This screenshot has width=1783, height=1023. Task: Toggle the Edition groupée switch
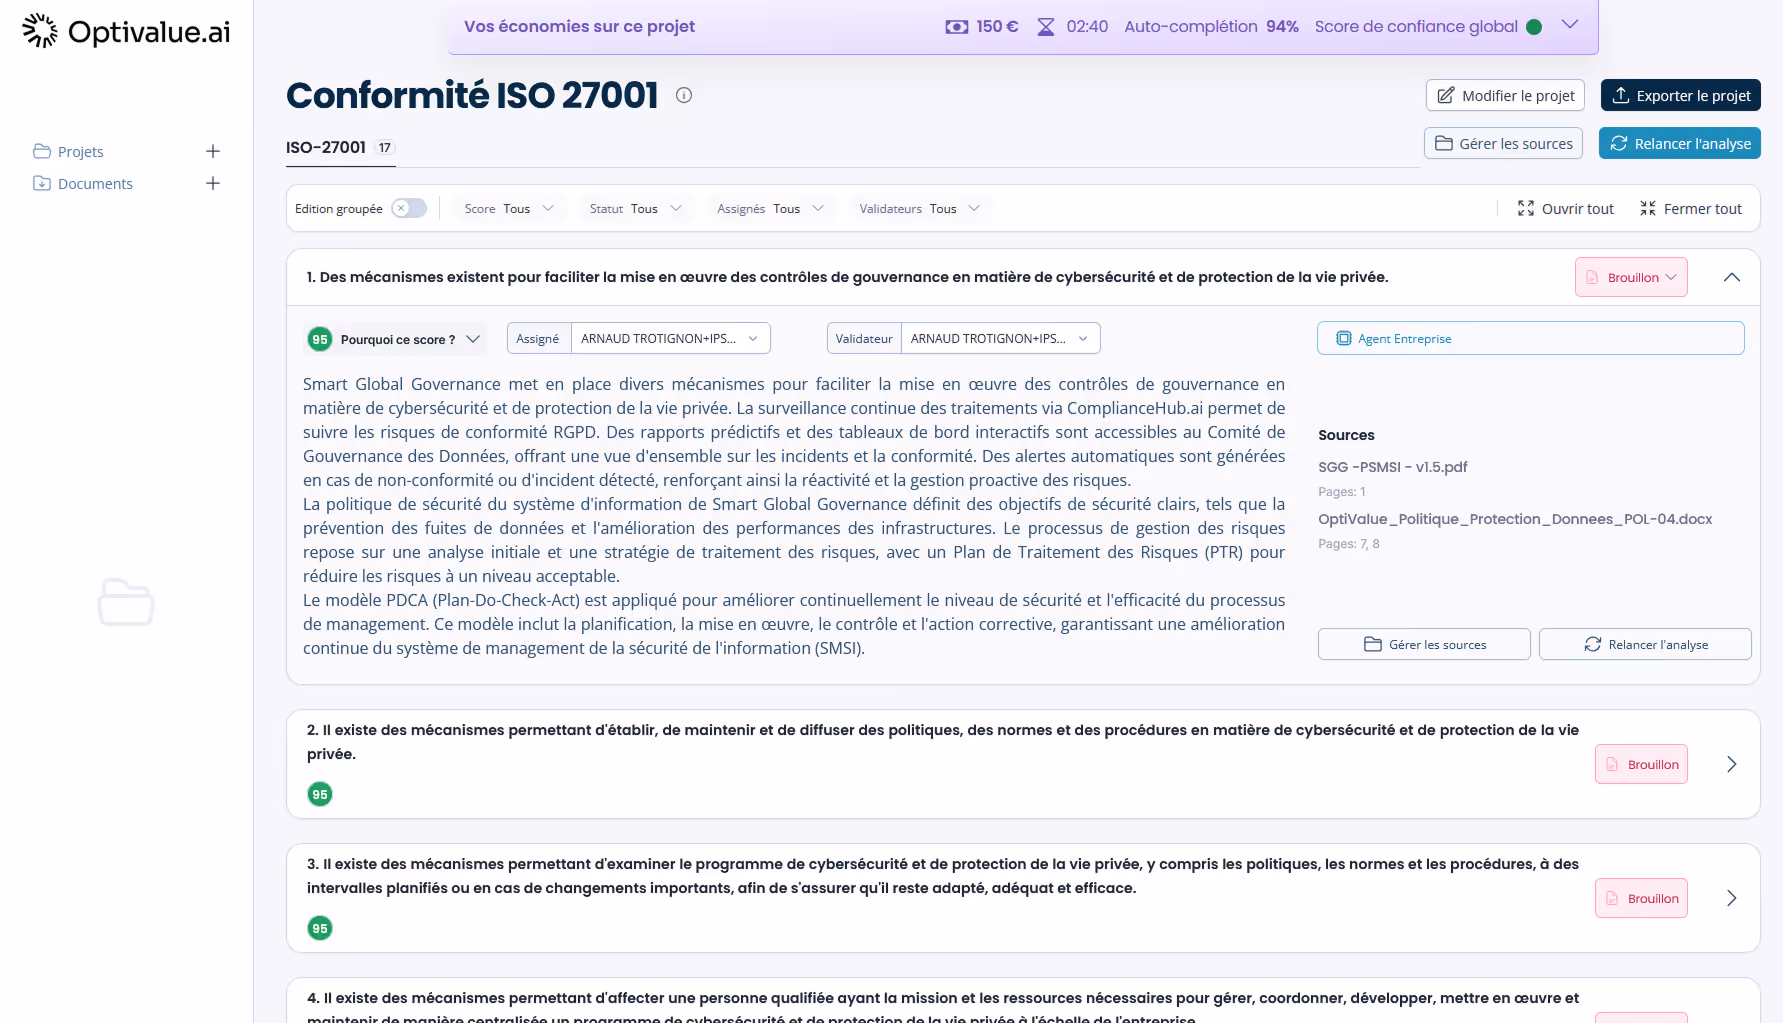click(x=409, y=208)
